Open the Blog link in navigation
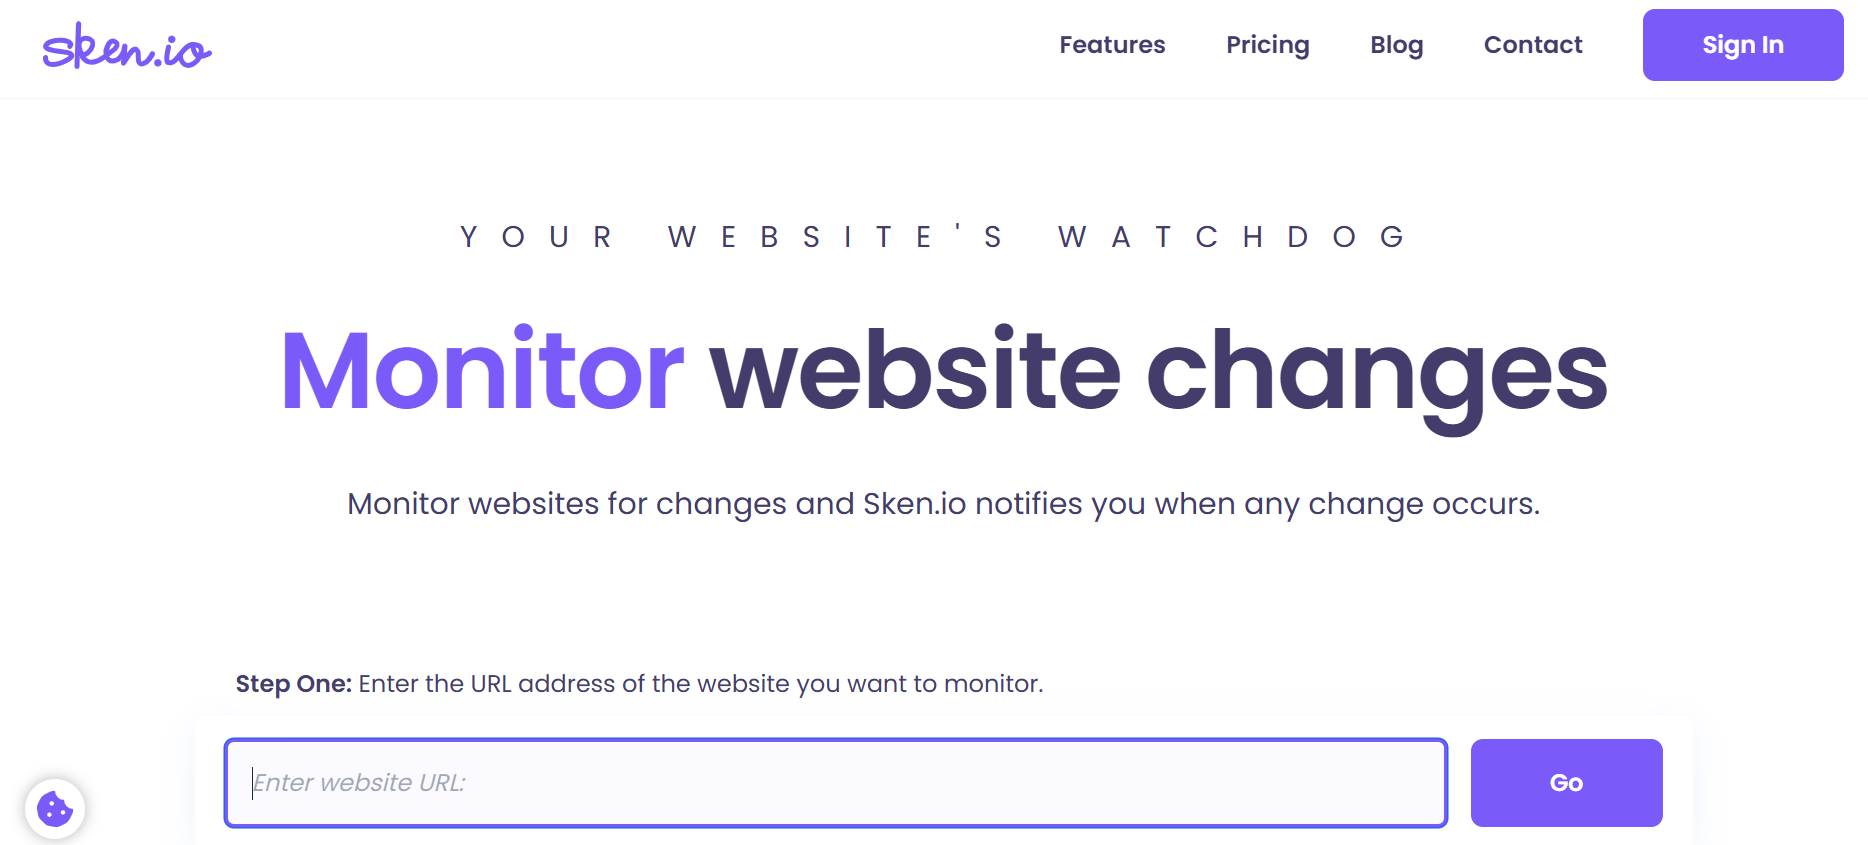The image size is (1868, 845). pyautogui.click(x=1396, y=45)
